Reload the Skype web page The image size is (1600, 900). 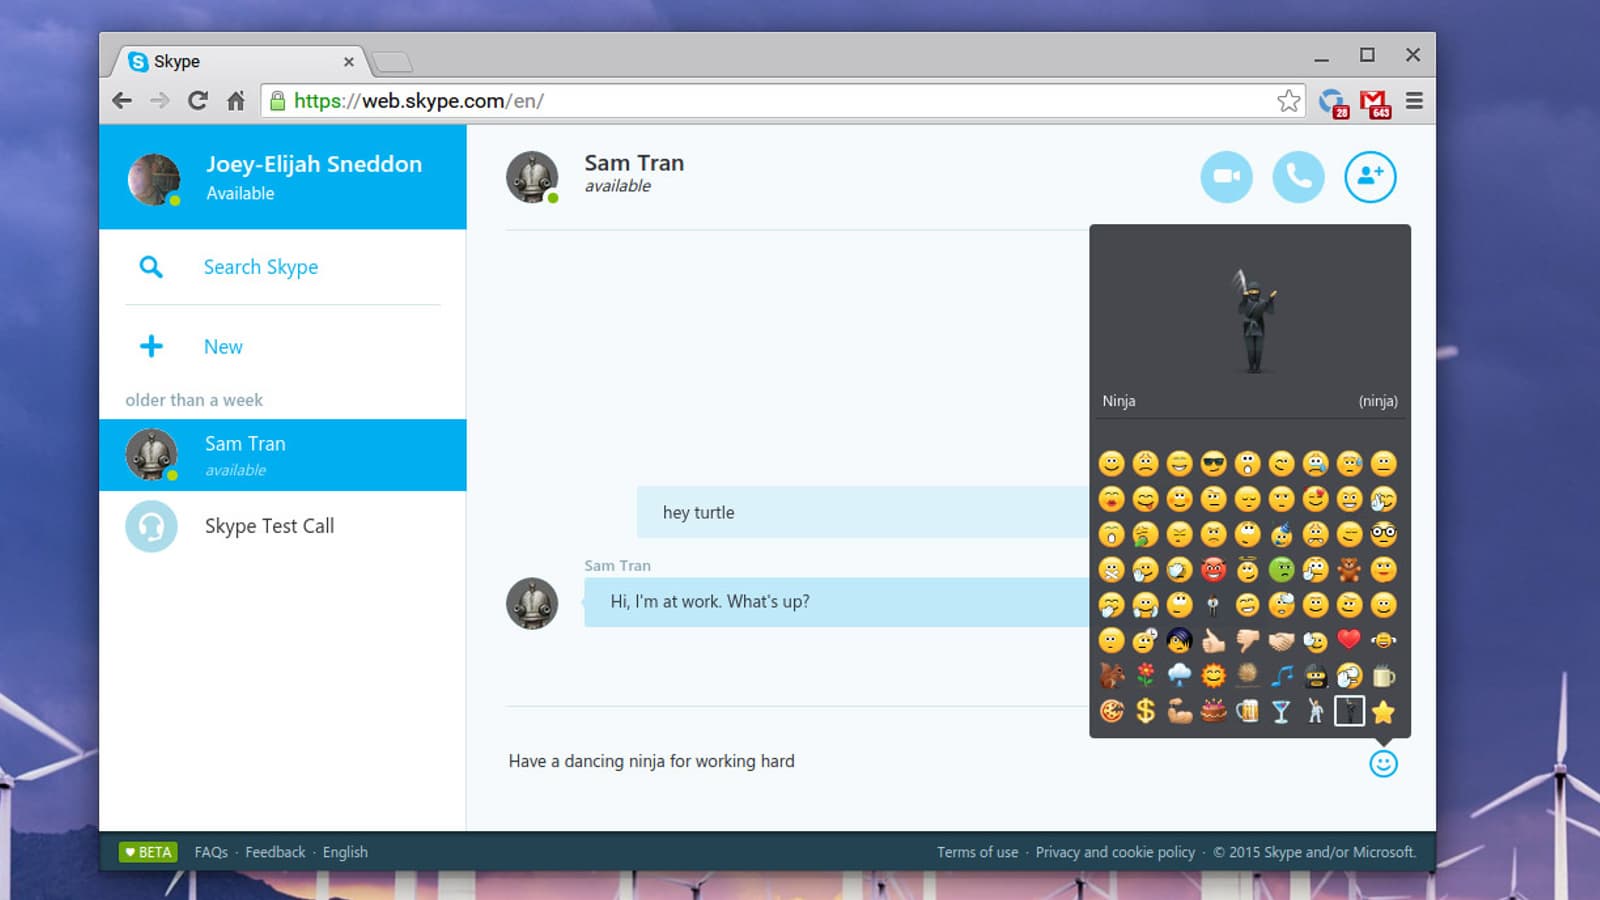point(198,101)
